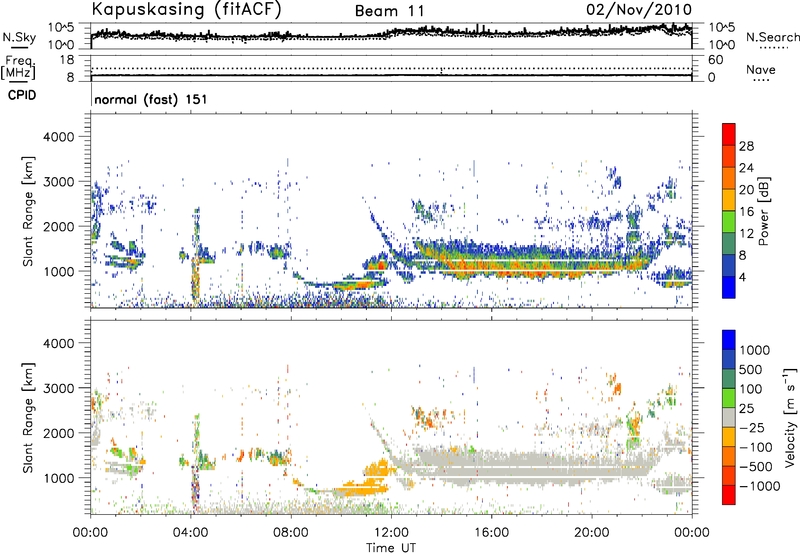This screenshot has width=800, height=554.
Task: Click the '12:00' time tick label
Action: pyautogui.click(x=391, y=533)
